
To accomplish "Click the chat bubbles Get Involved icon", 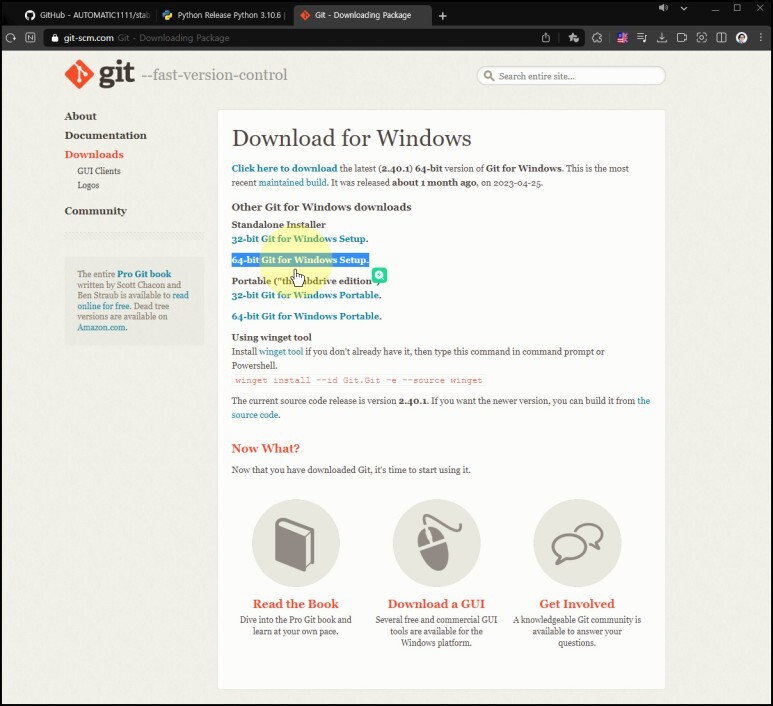I will click(577, 543).
